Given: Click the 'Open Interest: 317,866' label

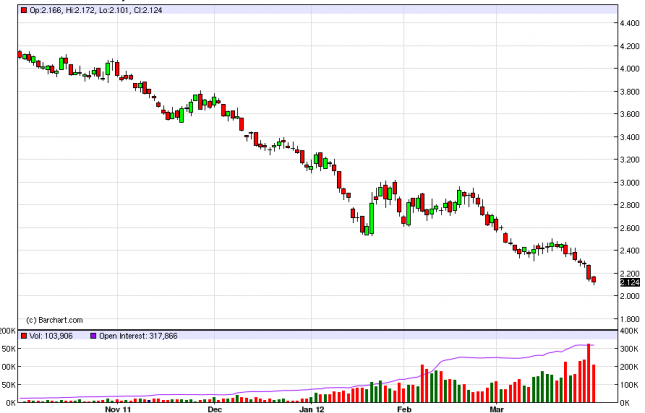Looking at the screenshot, I should click(x=138, y=336).
